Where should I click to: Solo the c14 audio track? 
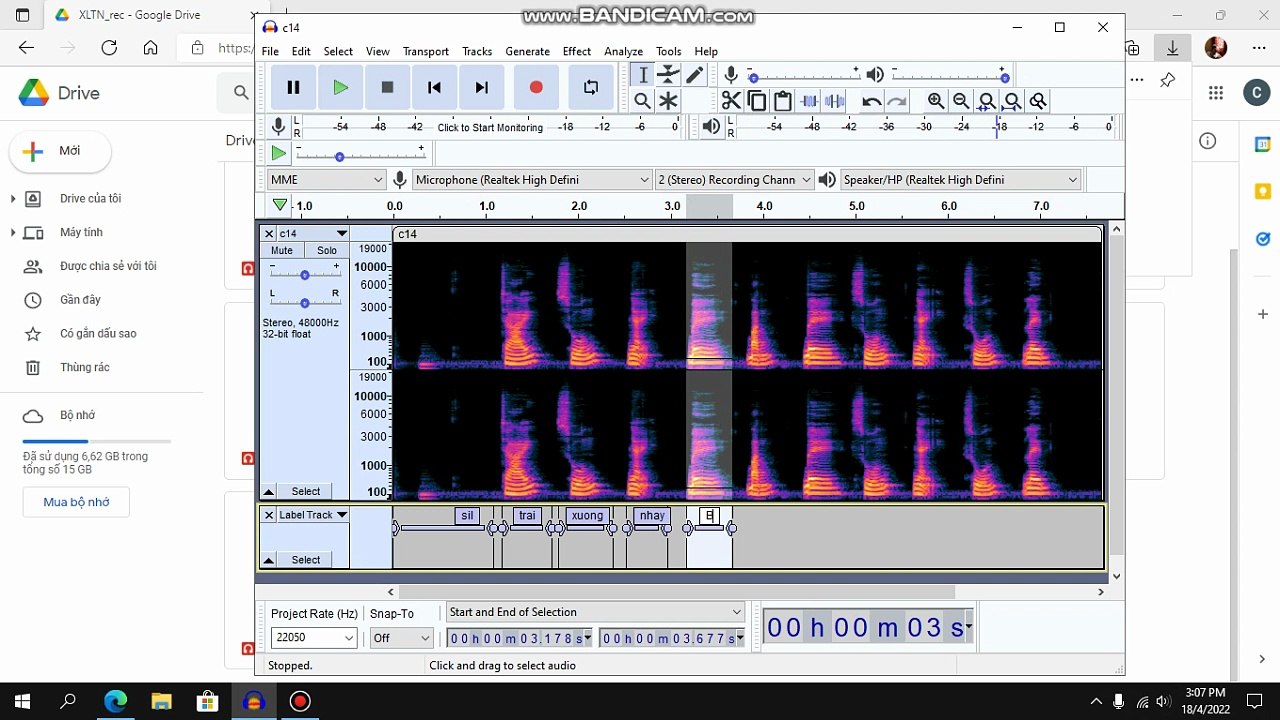click(327, 250)
